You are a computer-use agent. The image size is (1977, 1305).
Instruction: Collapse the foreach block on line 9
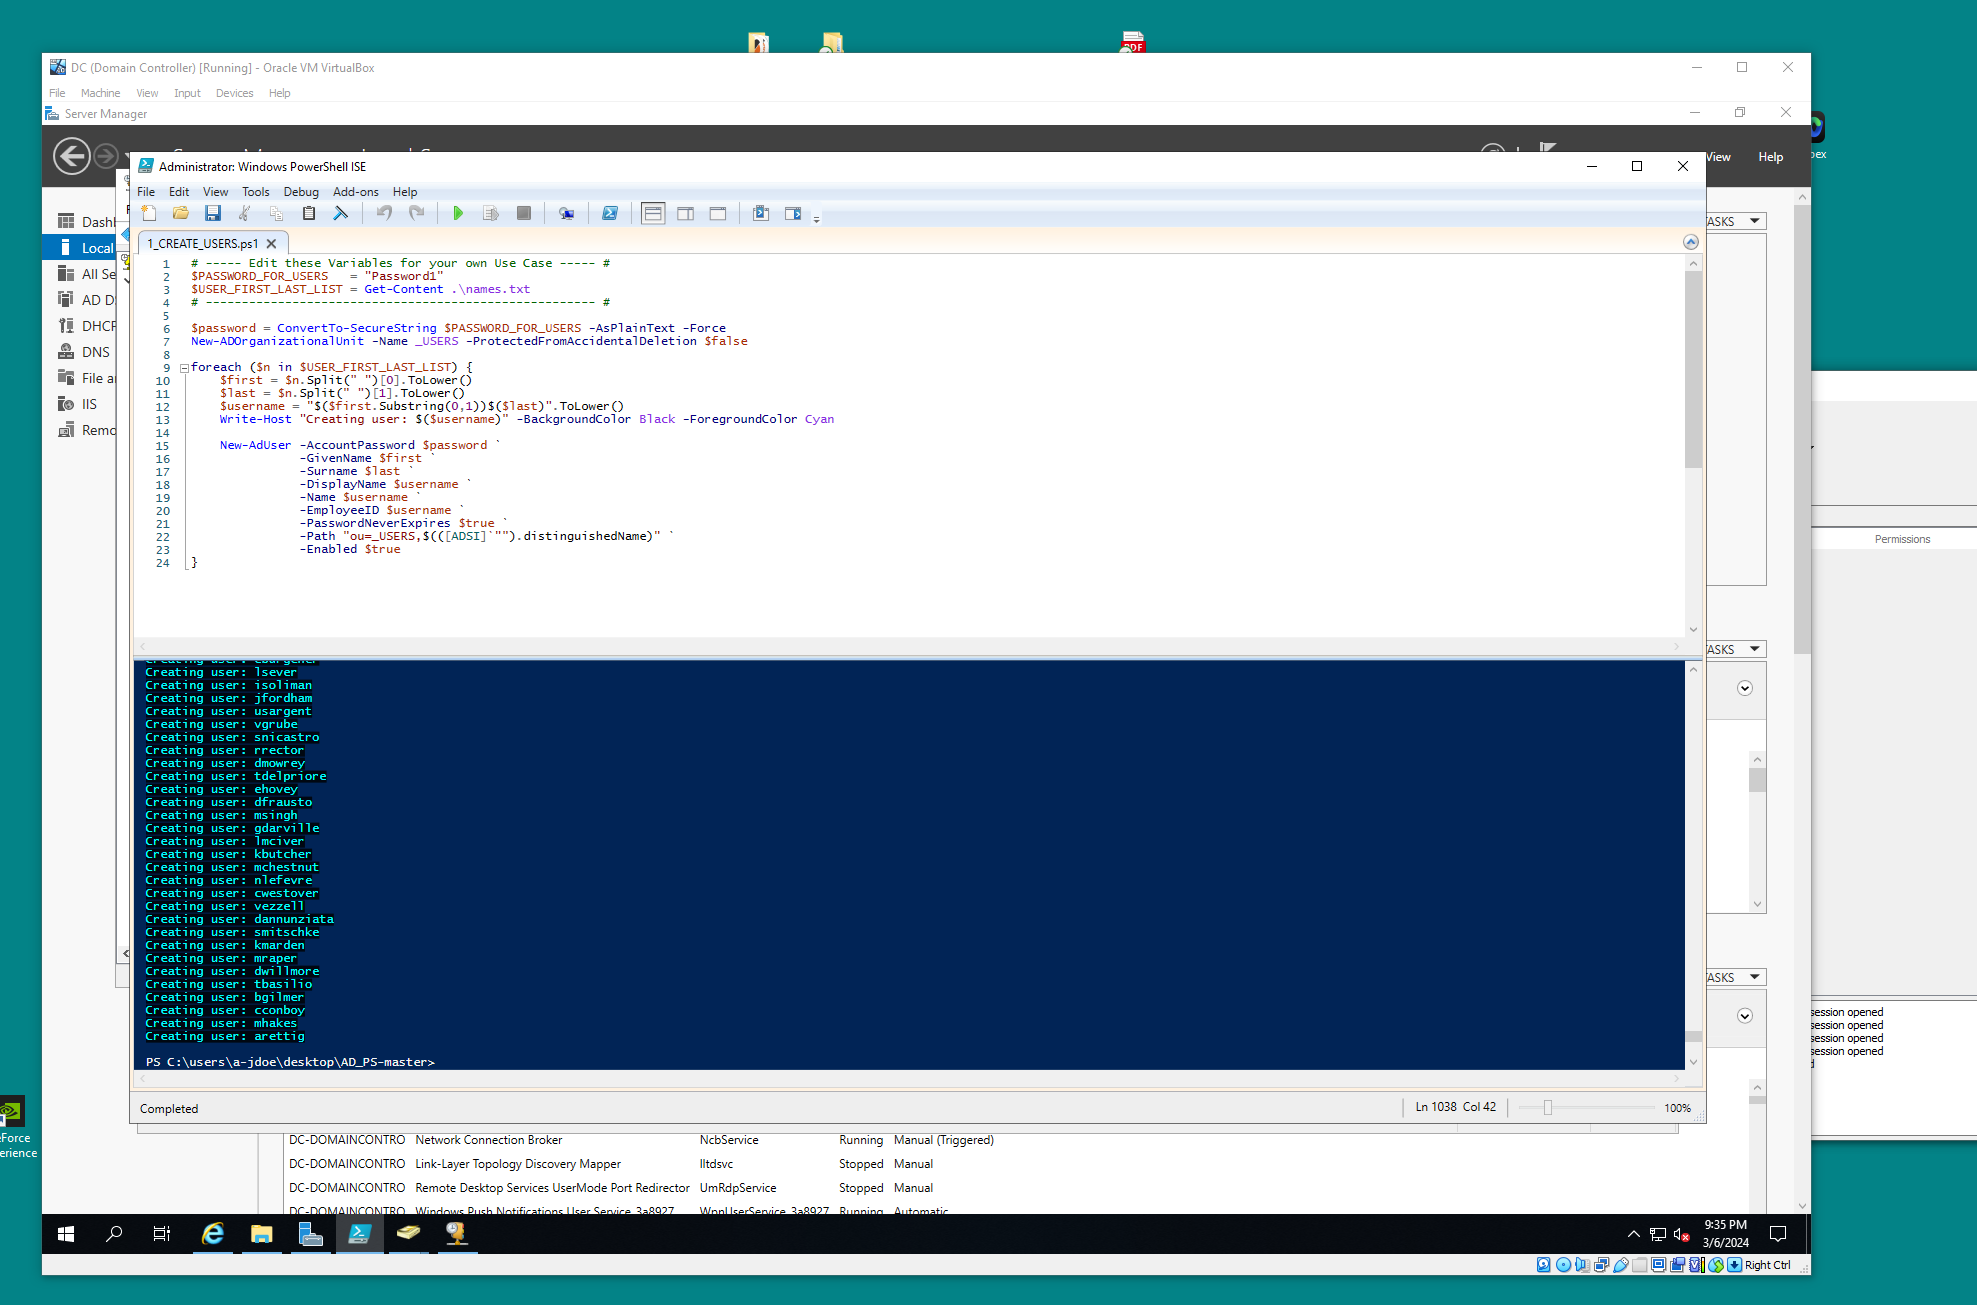click(185, 368)
